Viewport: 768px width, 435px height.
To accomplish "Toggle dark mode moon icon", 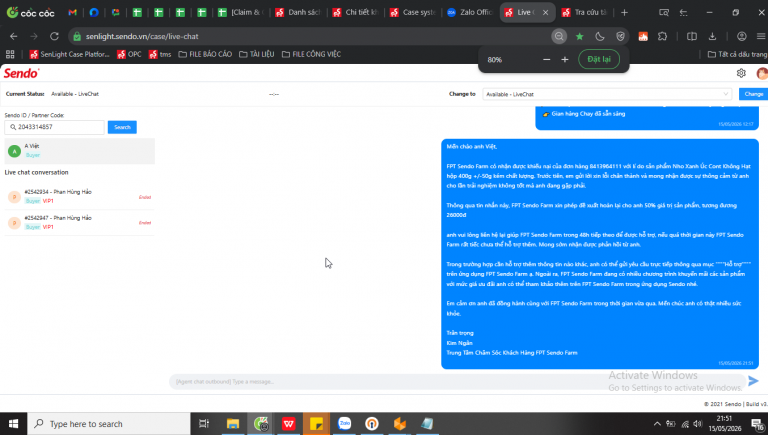I will click(x=600, y=36).
